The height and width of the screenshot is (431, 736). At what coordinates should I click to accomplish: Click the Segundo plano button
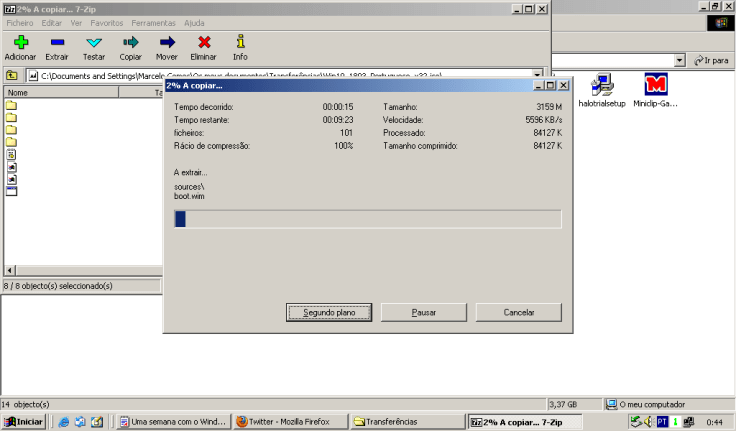pyautogui.click(x=329, y=312)
